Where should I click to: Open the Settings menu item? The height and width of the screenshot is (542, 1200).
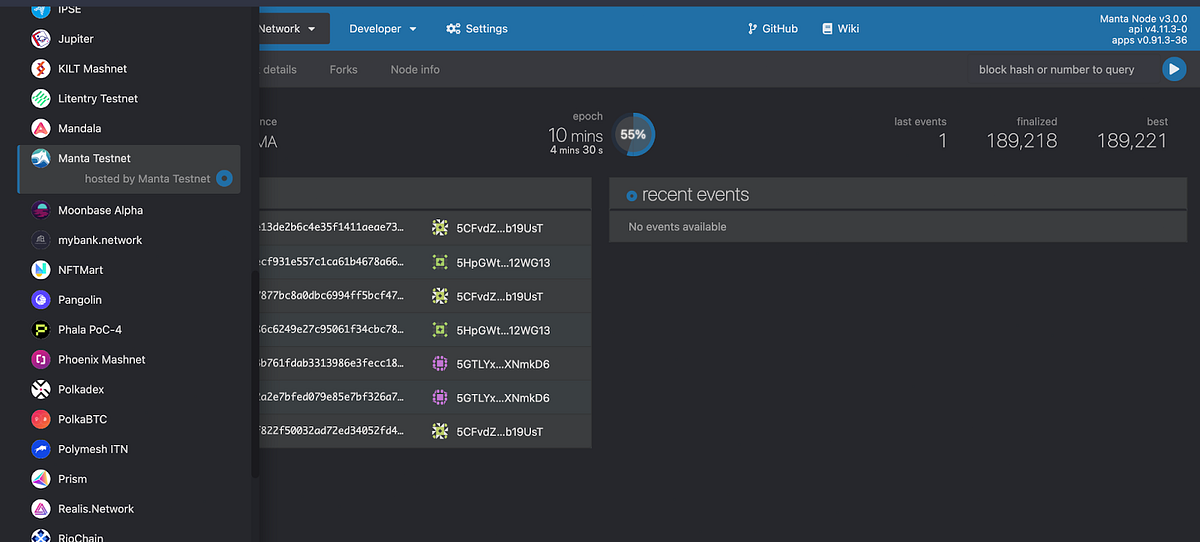click(x=477, y=29)
